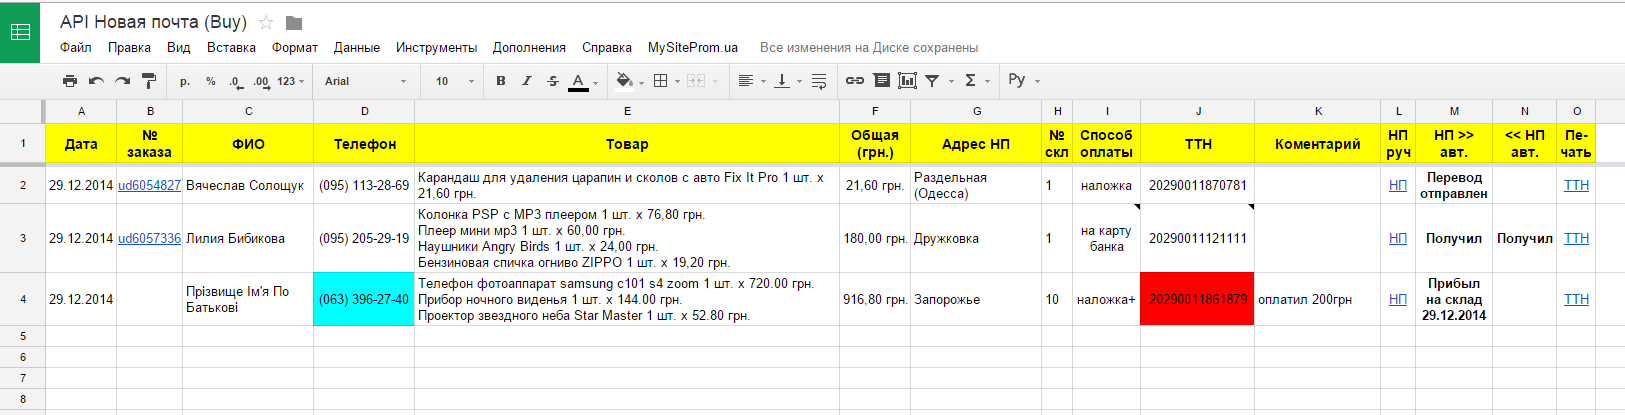Click the document title API Новая почта (Buy)
Screen dimensions: 1625x415
[x=153, y=22]
